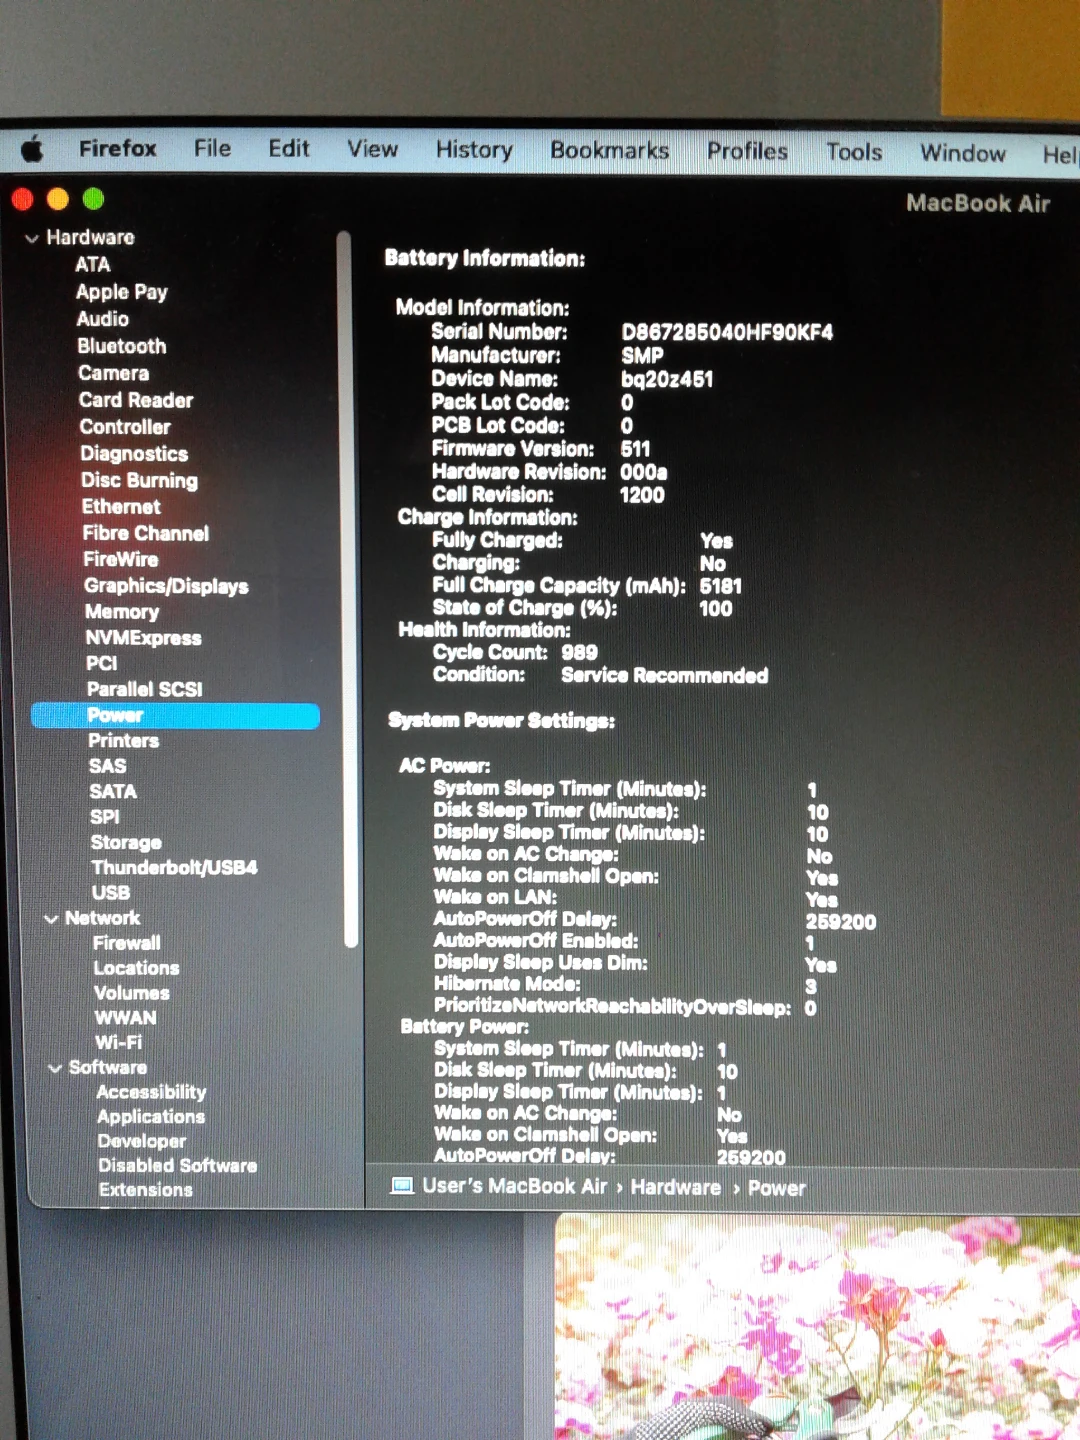Click the serial number D867285040HF90KF4
Screen dimensions: 1080x1440
pos(727,332)
